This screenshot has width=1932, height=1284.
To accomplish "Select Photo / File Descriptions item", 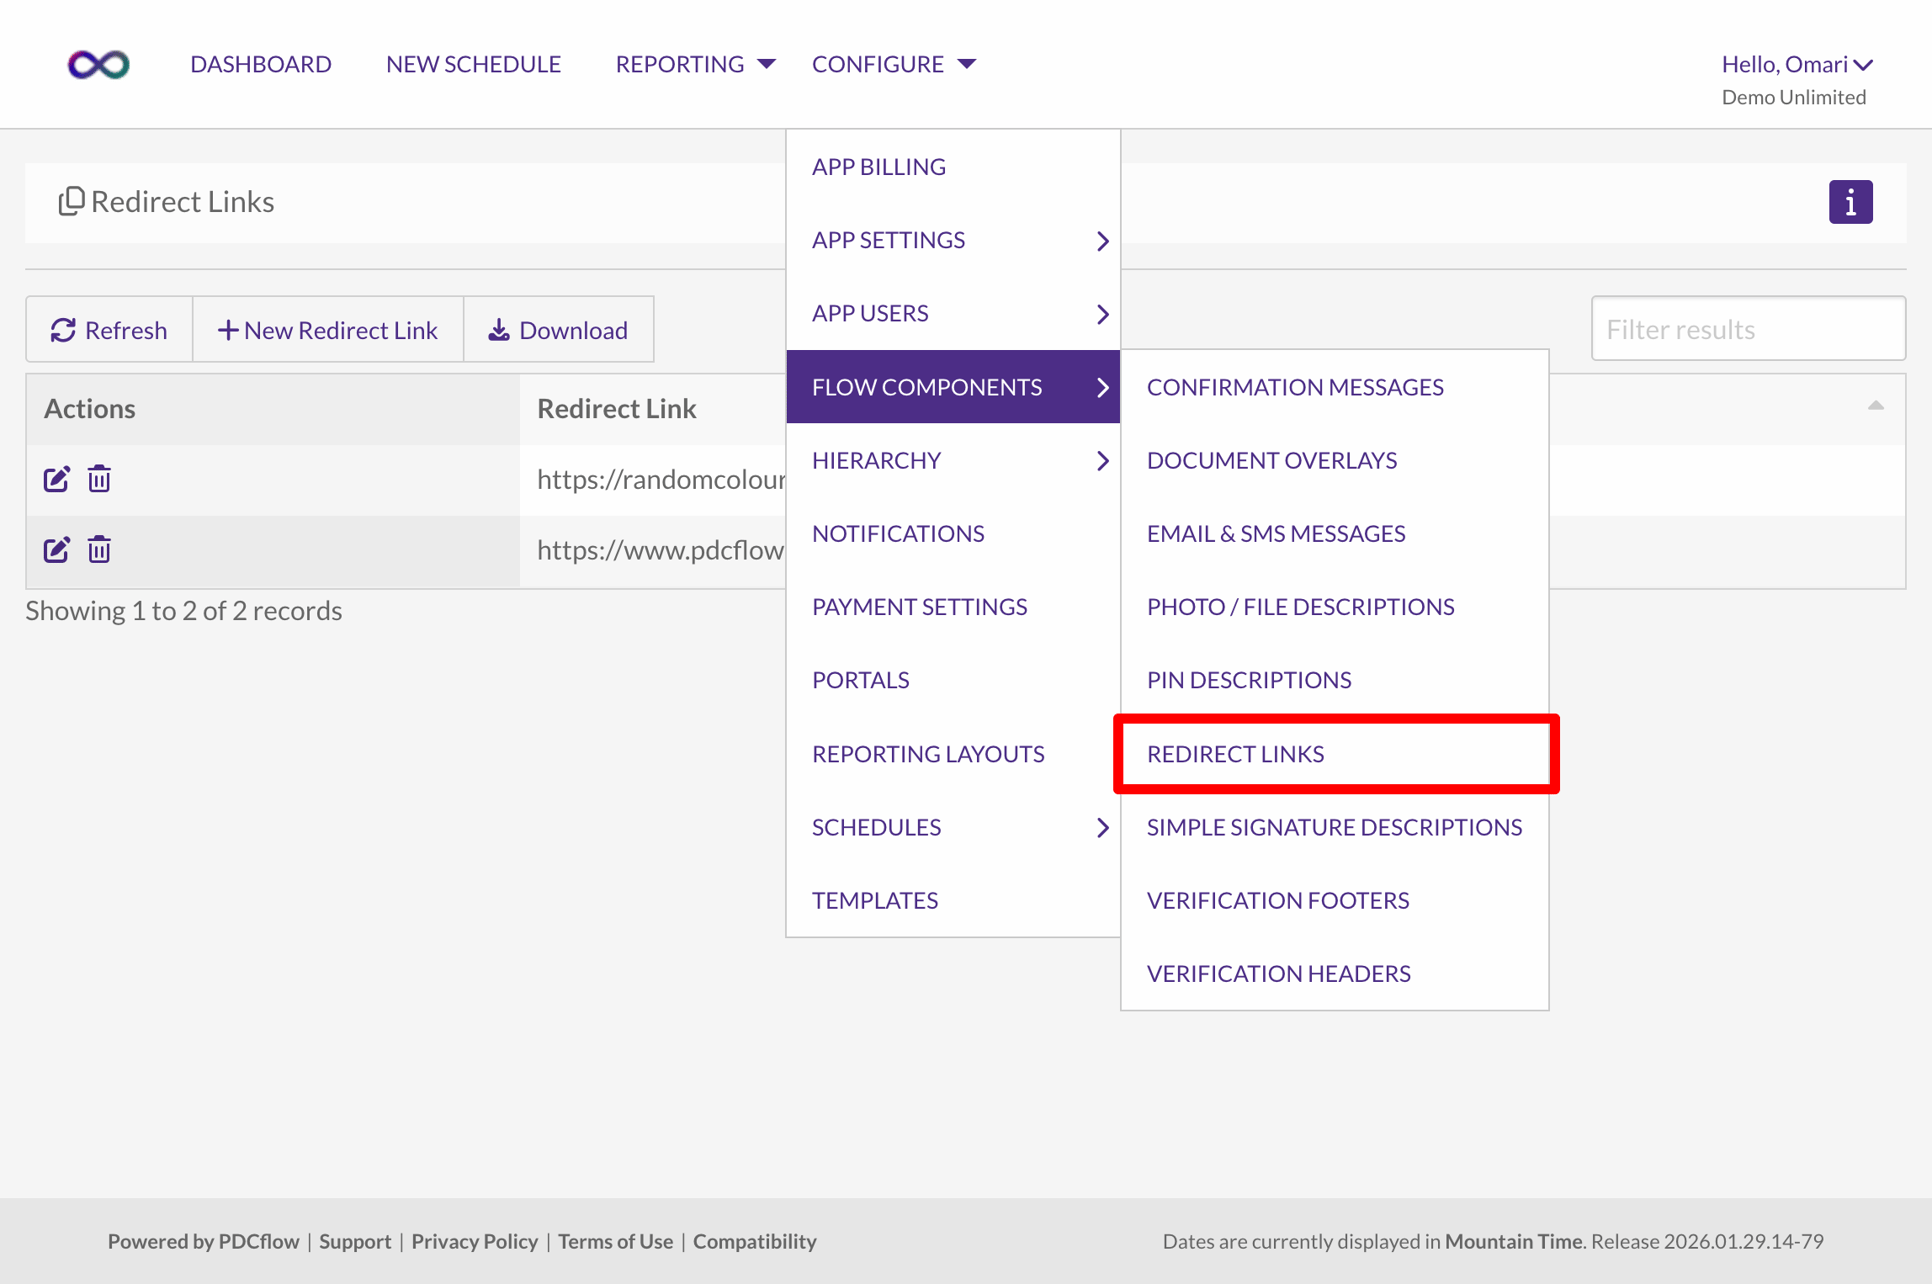I will pyautogui.click(x=1334, y=607).
